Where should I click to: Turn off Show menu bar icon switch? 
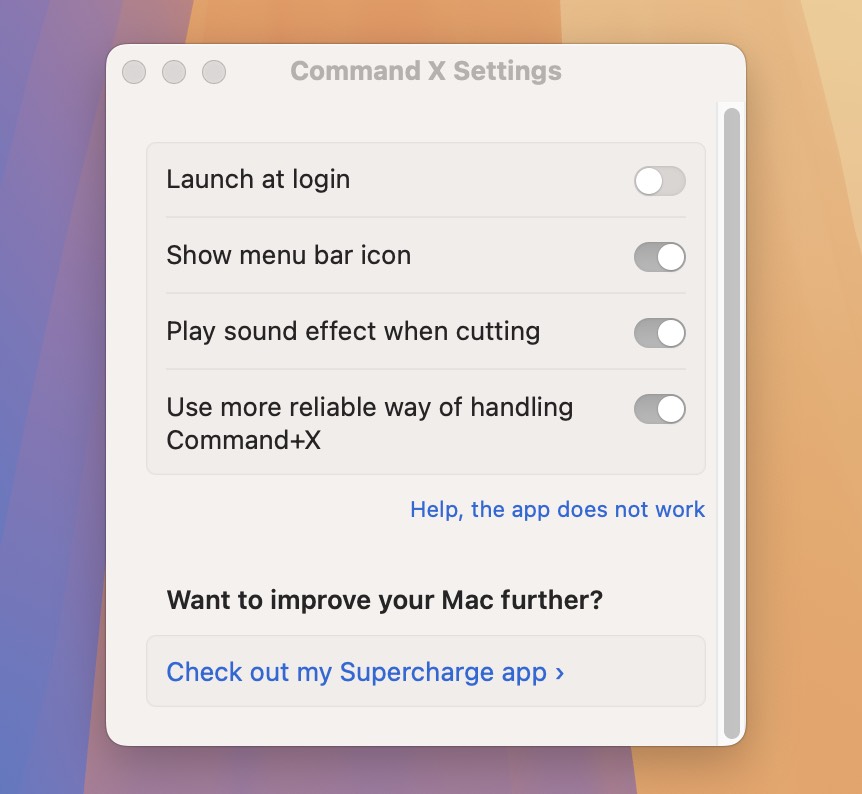coord(660,257)
